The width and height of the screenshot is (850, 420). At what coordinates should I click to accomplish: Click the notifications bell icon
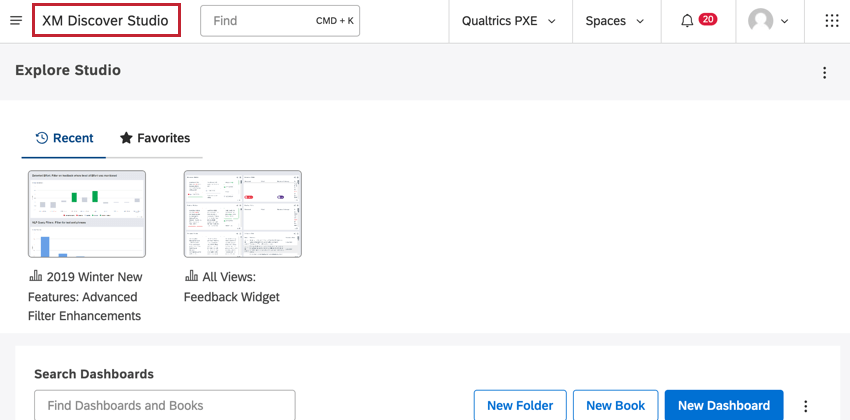[687, 21]
